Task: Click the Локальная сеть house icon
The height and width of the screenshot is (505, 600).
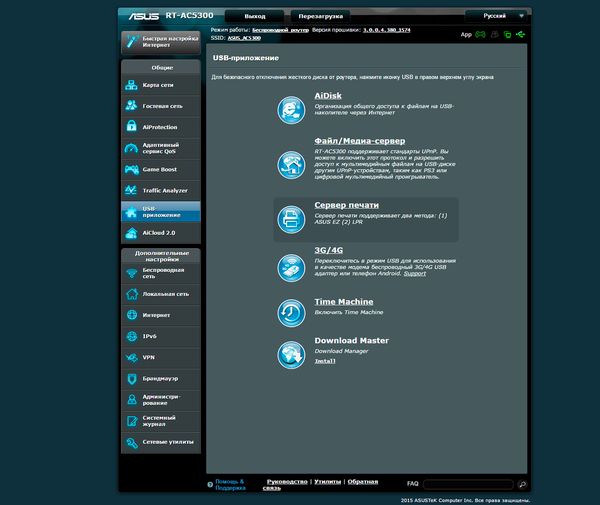Action: pyautogui.click(x=132, y=294)
